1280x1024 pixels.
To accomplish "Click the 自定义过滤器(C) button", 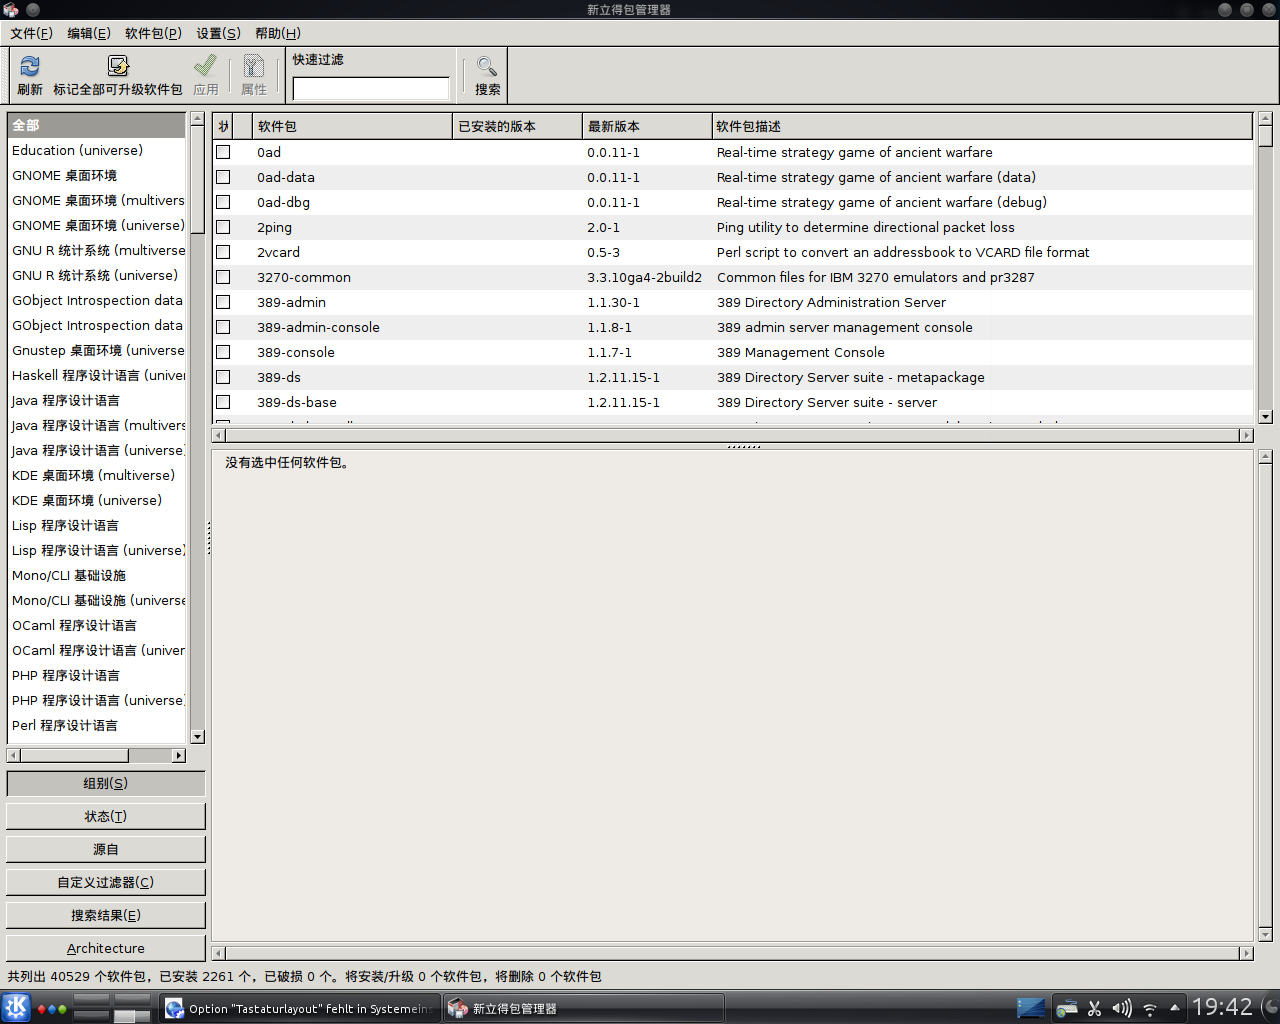I will 106,882.
